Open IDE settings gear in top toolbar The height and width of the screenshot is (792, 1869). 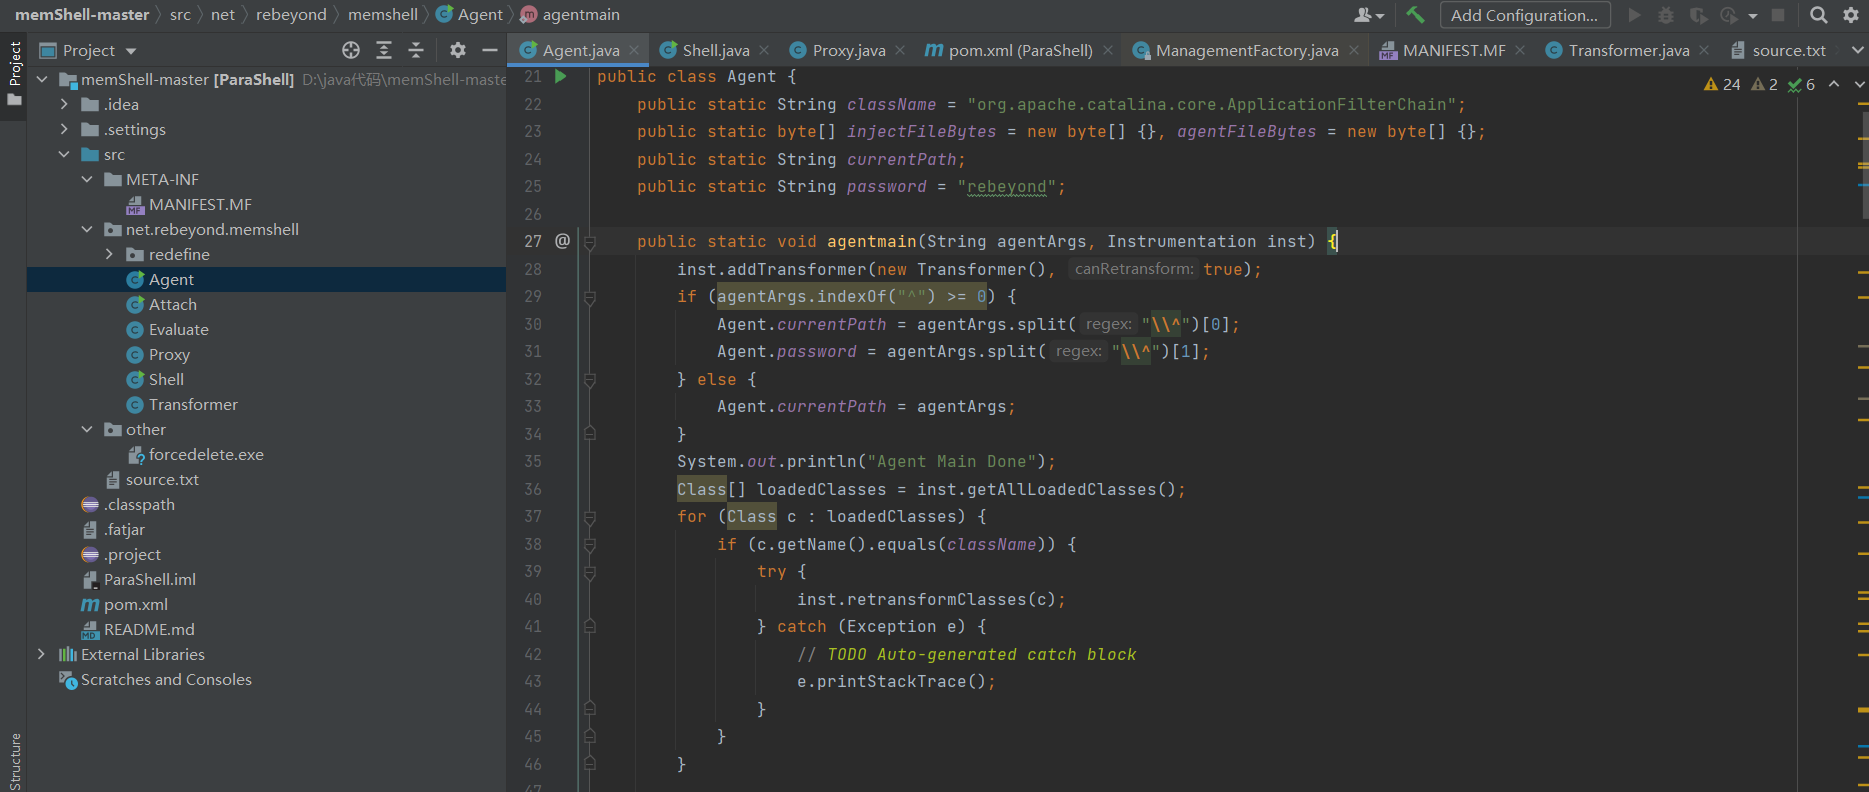1851,15
